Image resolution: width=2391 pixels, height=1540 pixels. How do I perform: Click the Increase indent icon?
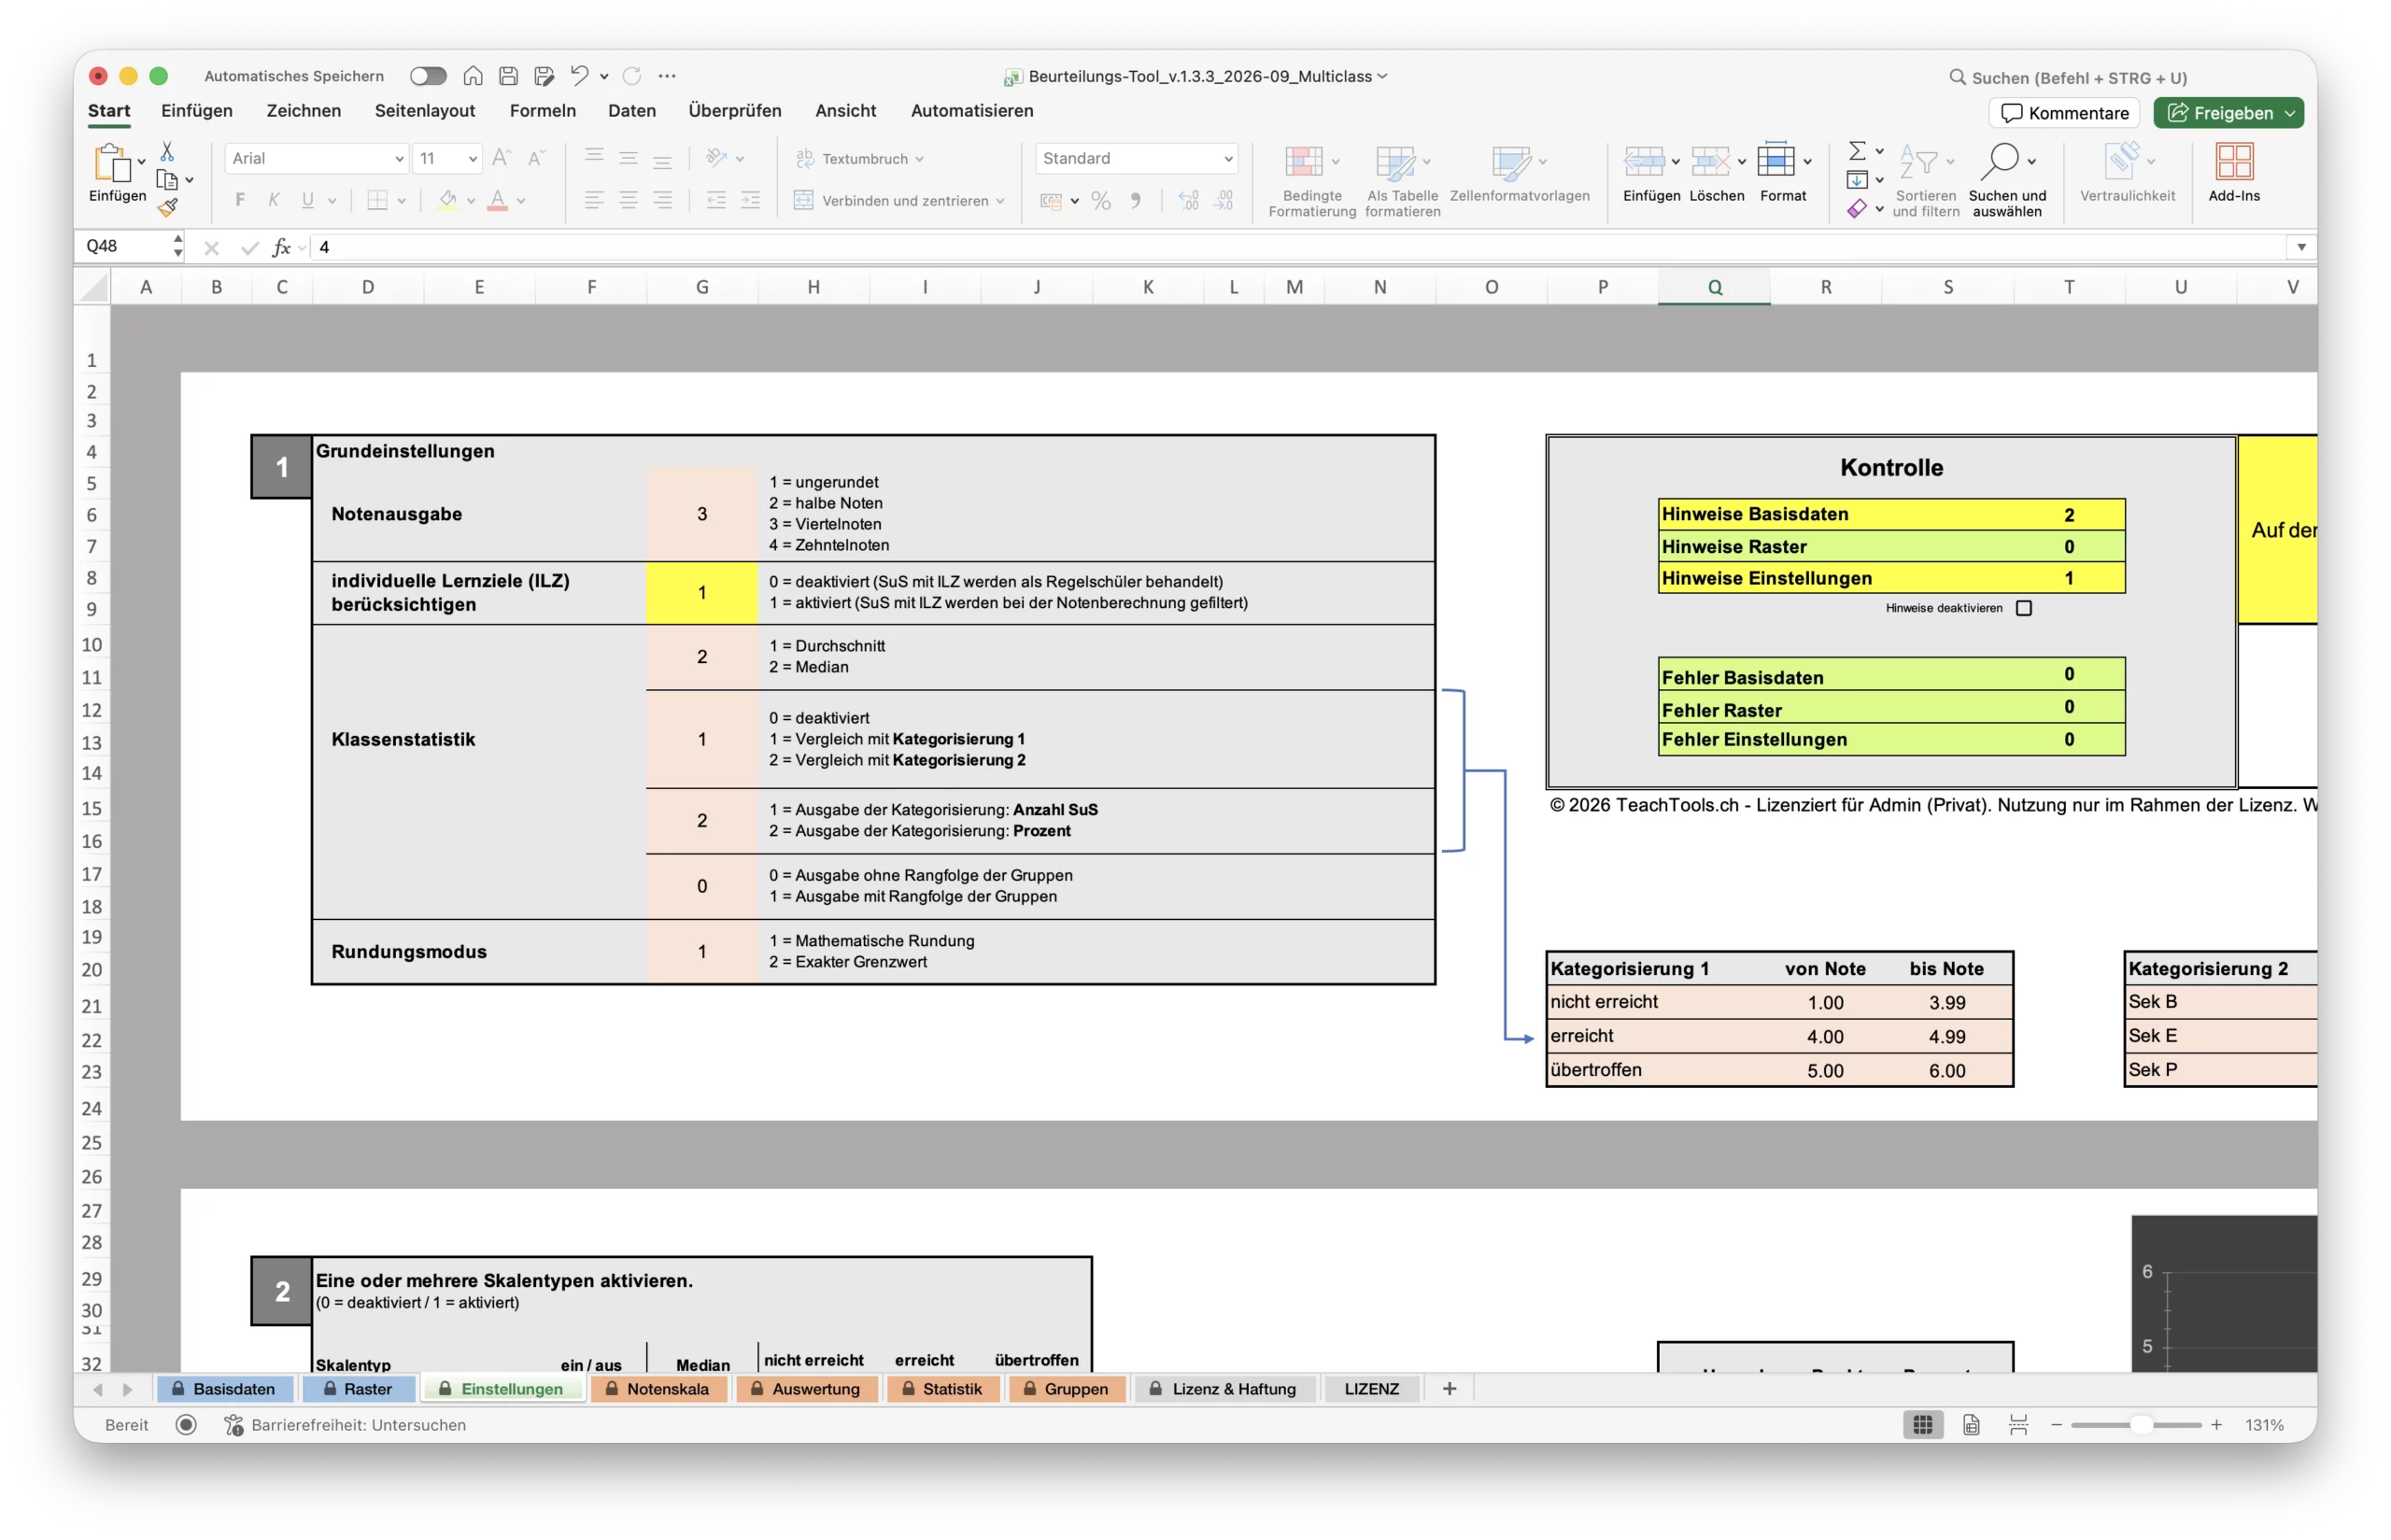click(750, 200)
